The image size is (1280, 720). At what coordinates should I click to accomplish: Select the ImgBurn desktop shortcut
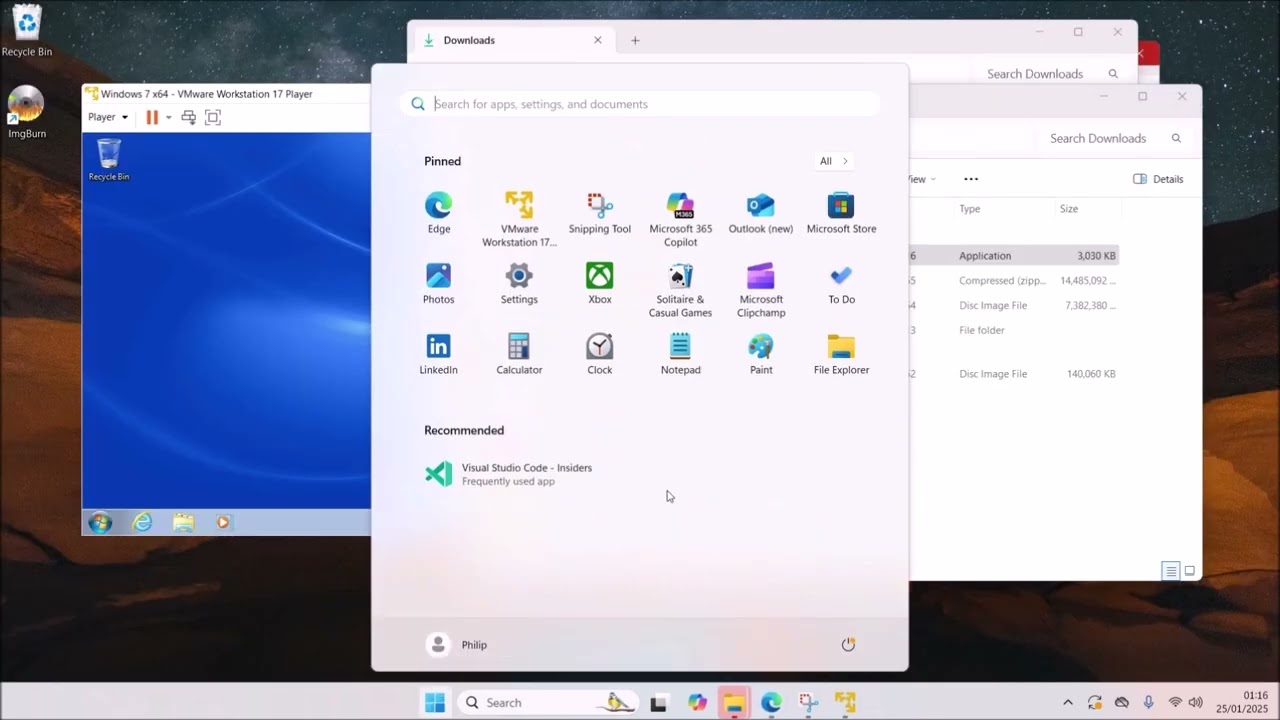click(26, 112)
